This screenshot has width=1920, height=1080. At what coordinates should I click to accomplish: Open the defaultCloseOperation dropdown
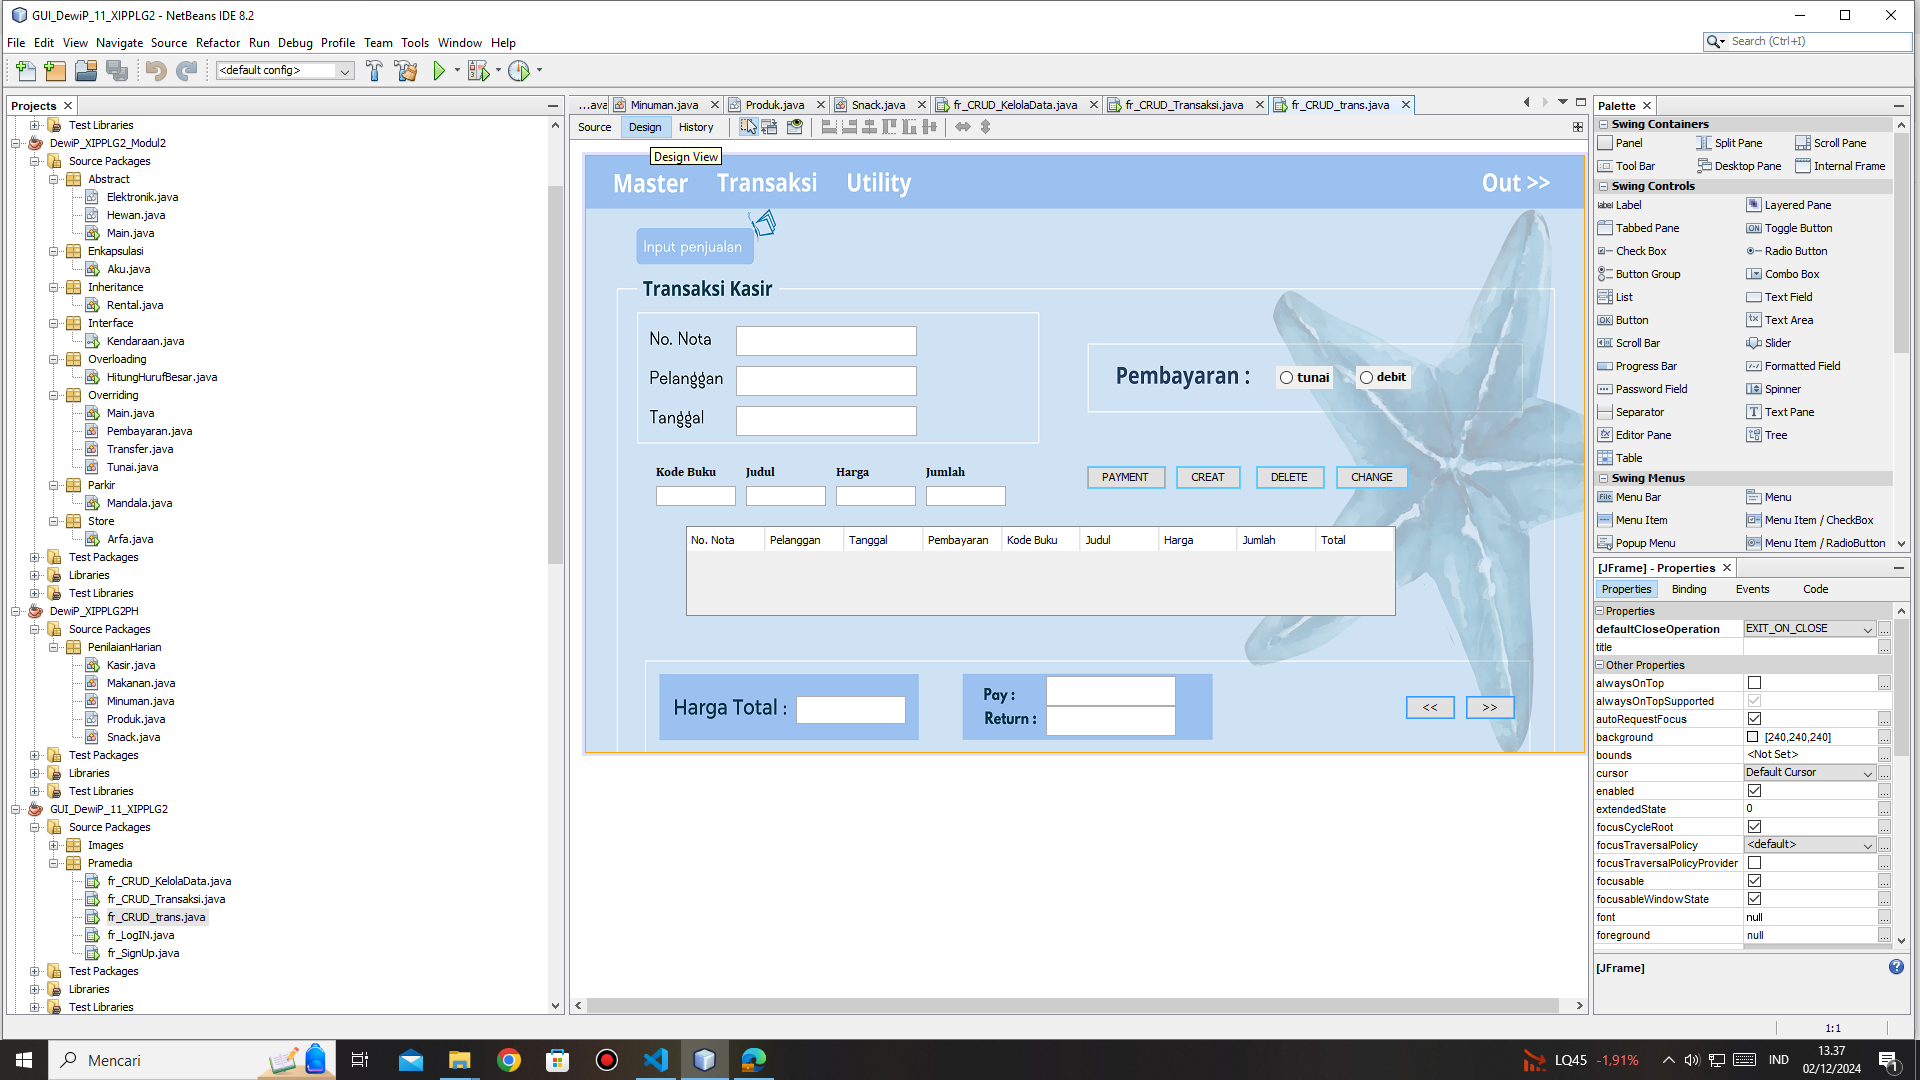(1867, 629)
